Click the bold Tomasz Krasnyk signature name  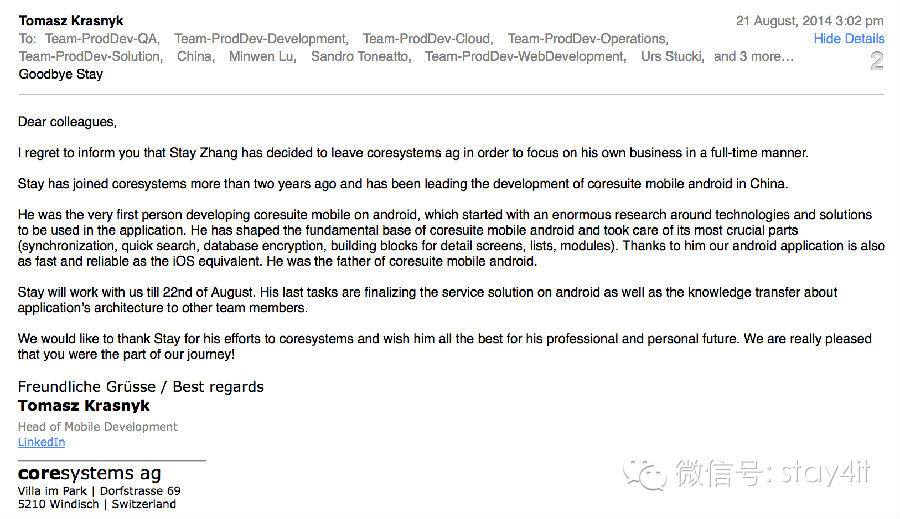[84, 405]
